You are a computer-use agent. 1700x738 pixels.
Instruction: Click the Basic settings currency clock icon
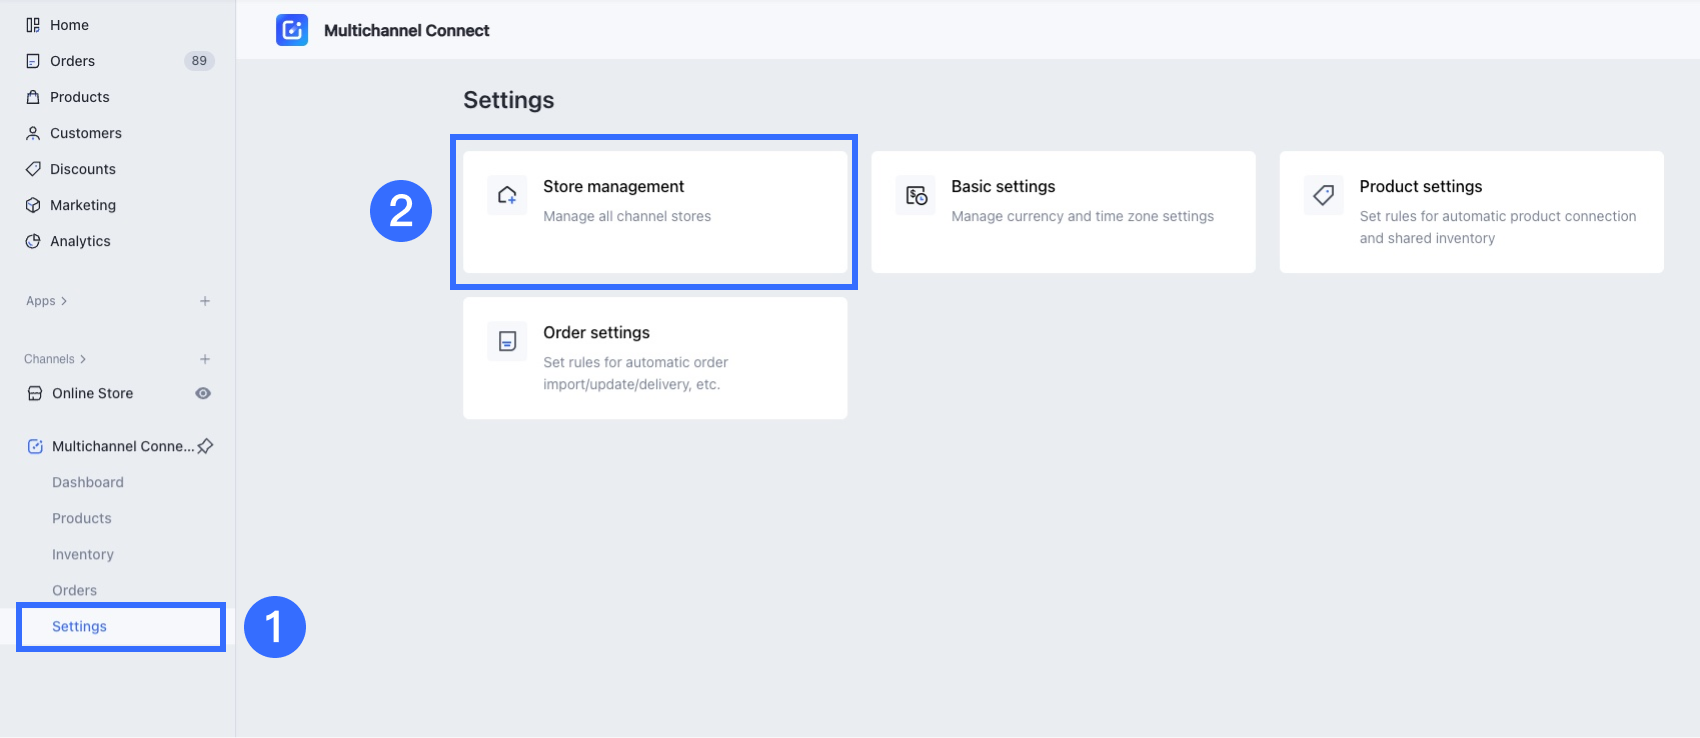click(916, 195)
